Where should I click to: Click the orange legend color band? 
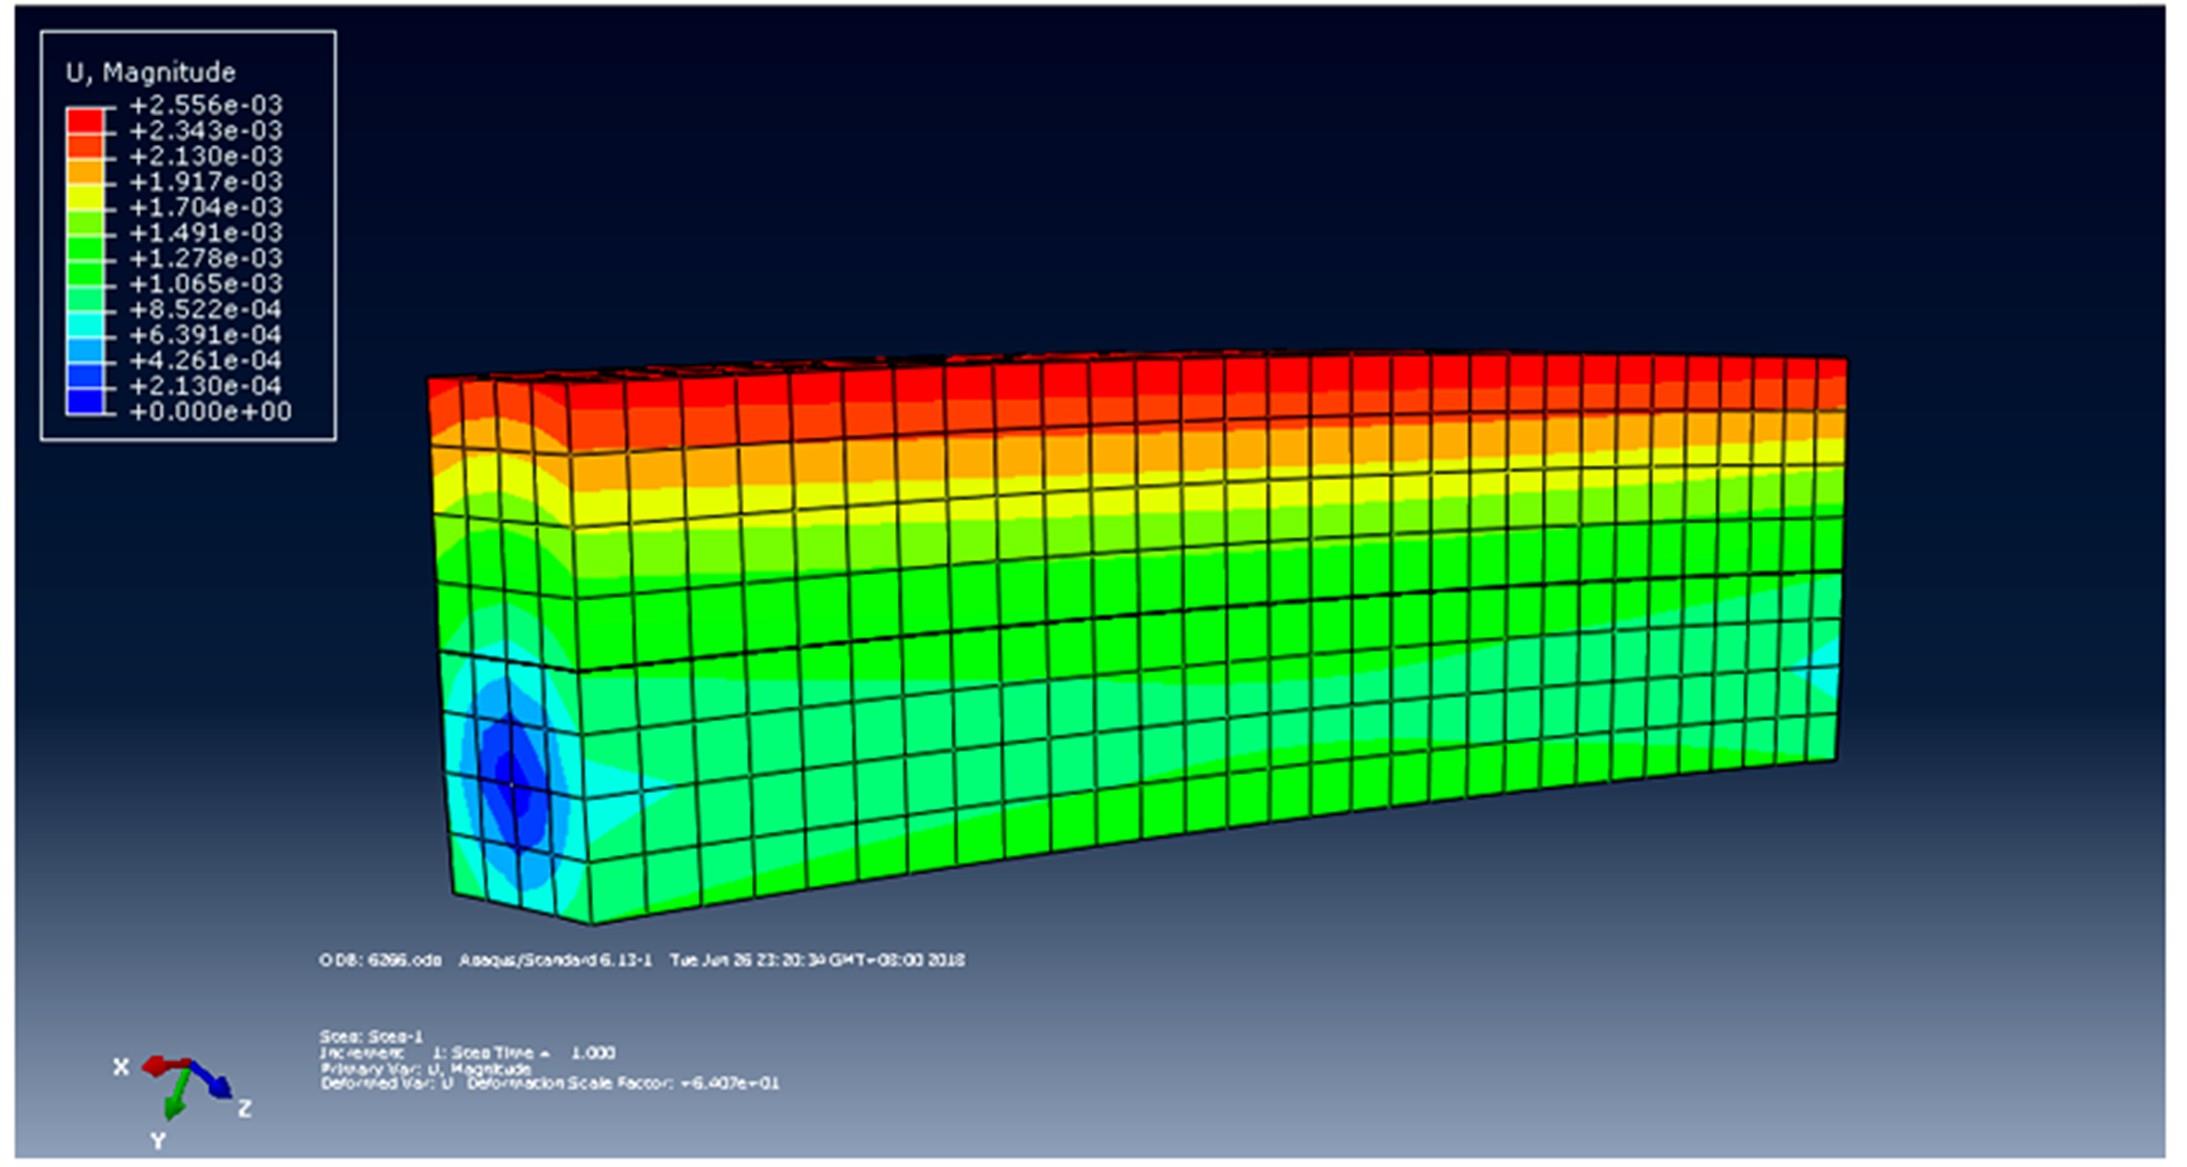pyautogui.click(x=85, y=170)
